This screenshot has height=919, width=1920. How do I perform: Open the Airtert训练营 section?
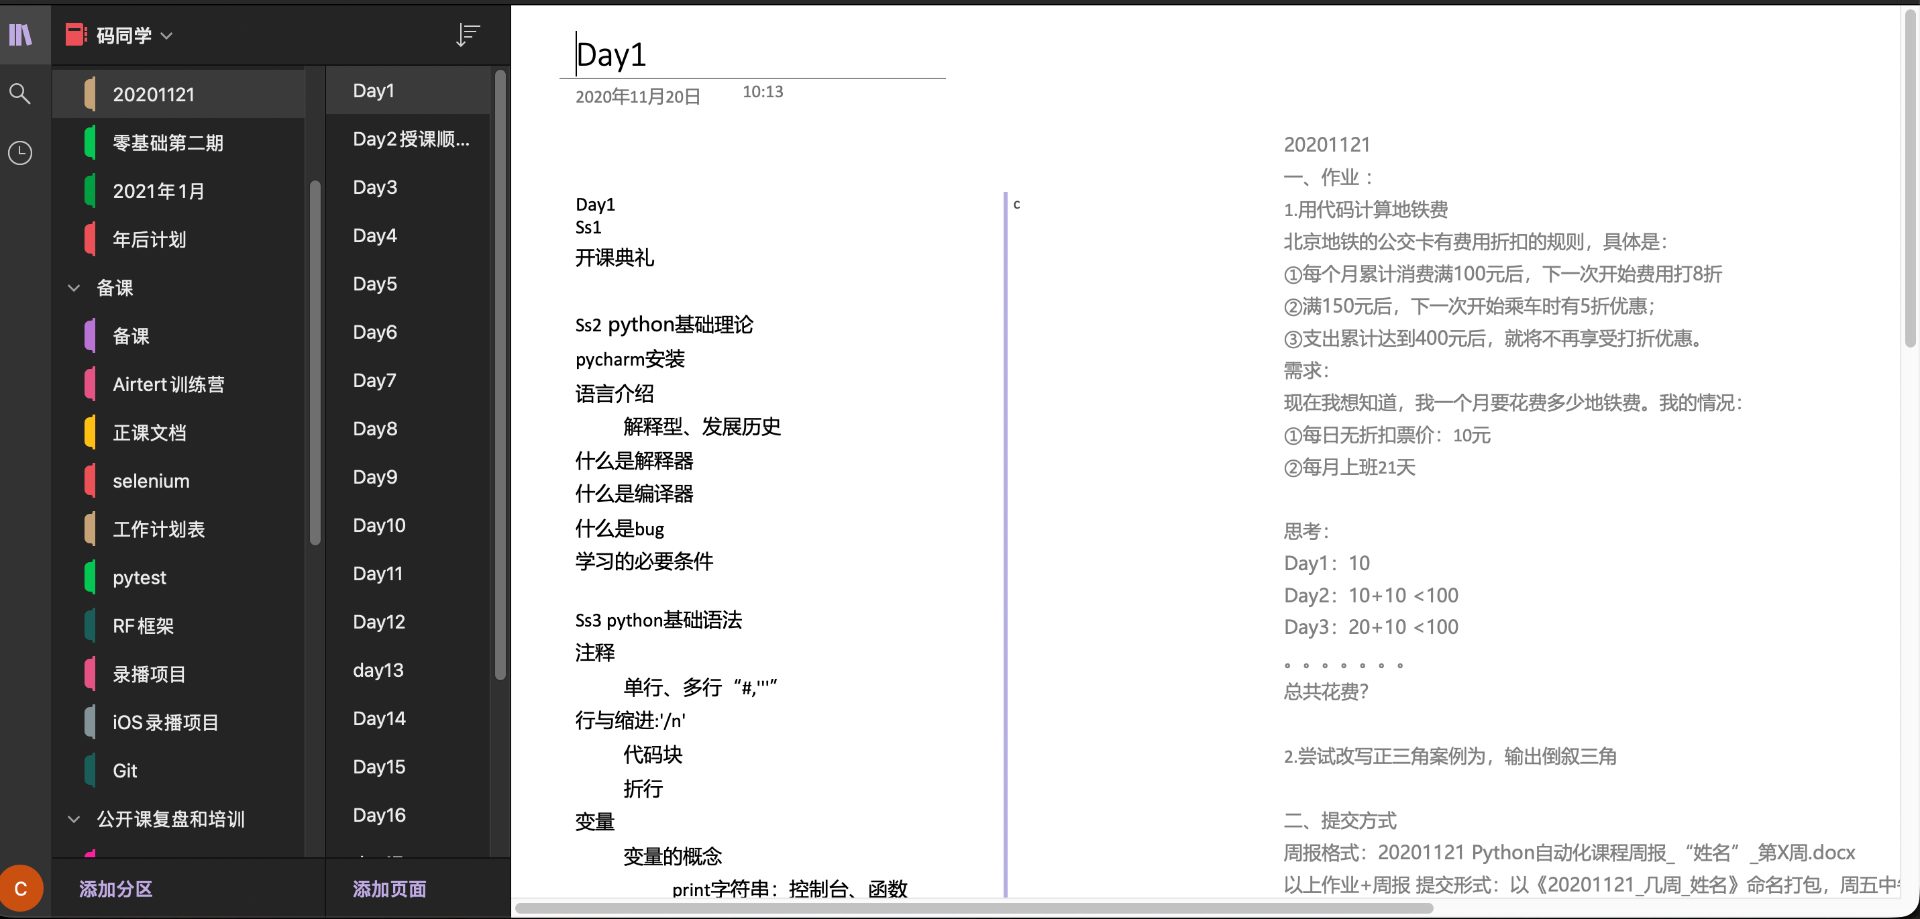pyautogui.click(x=179, y=384)
